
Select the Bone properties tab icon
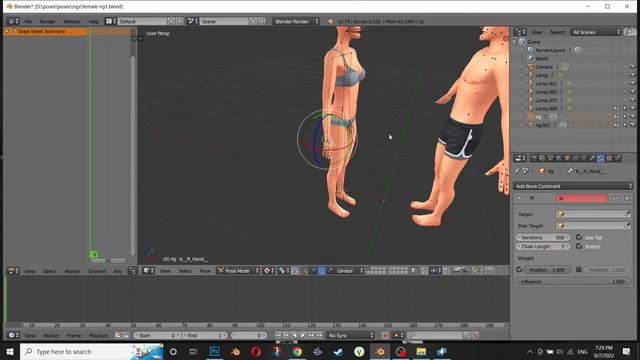pos(592,158)
